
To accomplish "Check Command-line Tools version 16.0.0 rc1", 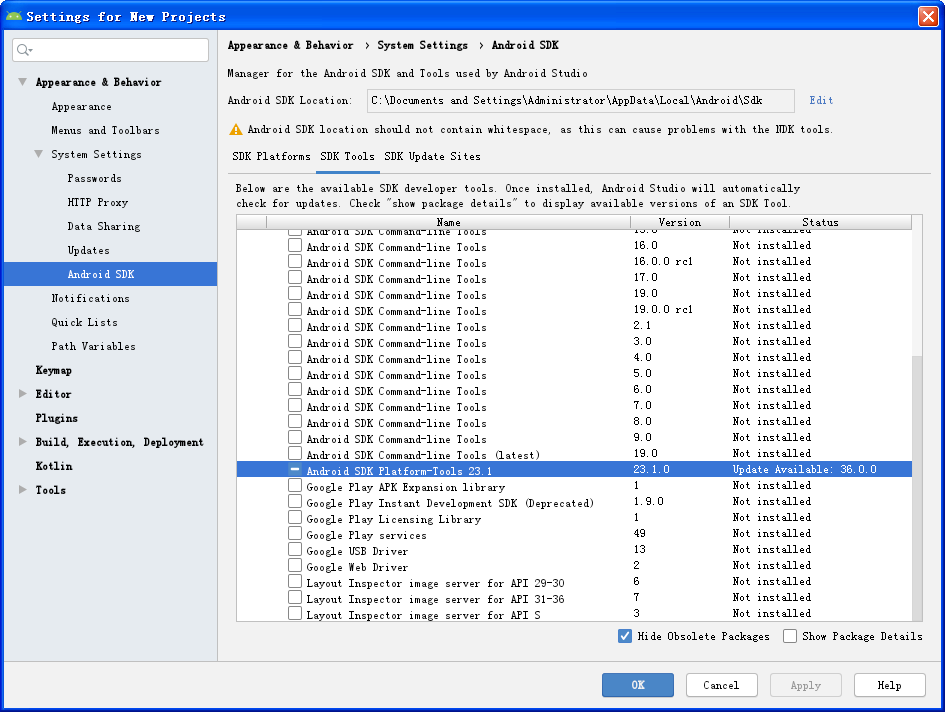I will (x=295, y=261).
